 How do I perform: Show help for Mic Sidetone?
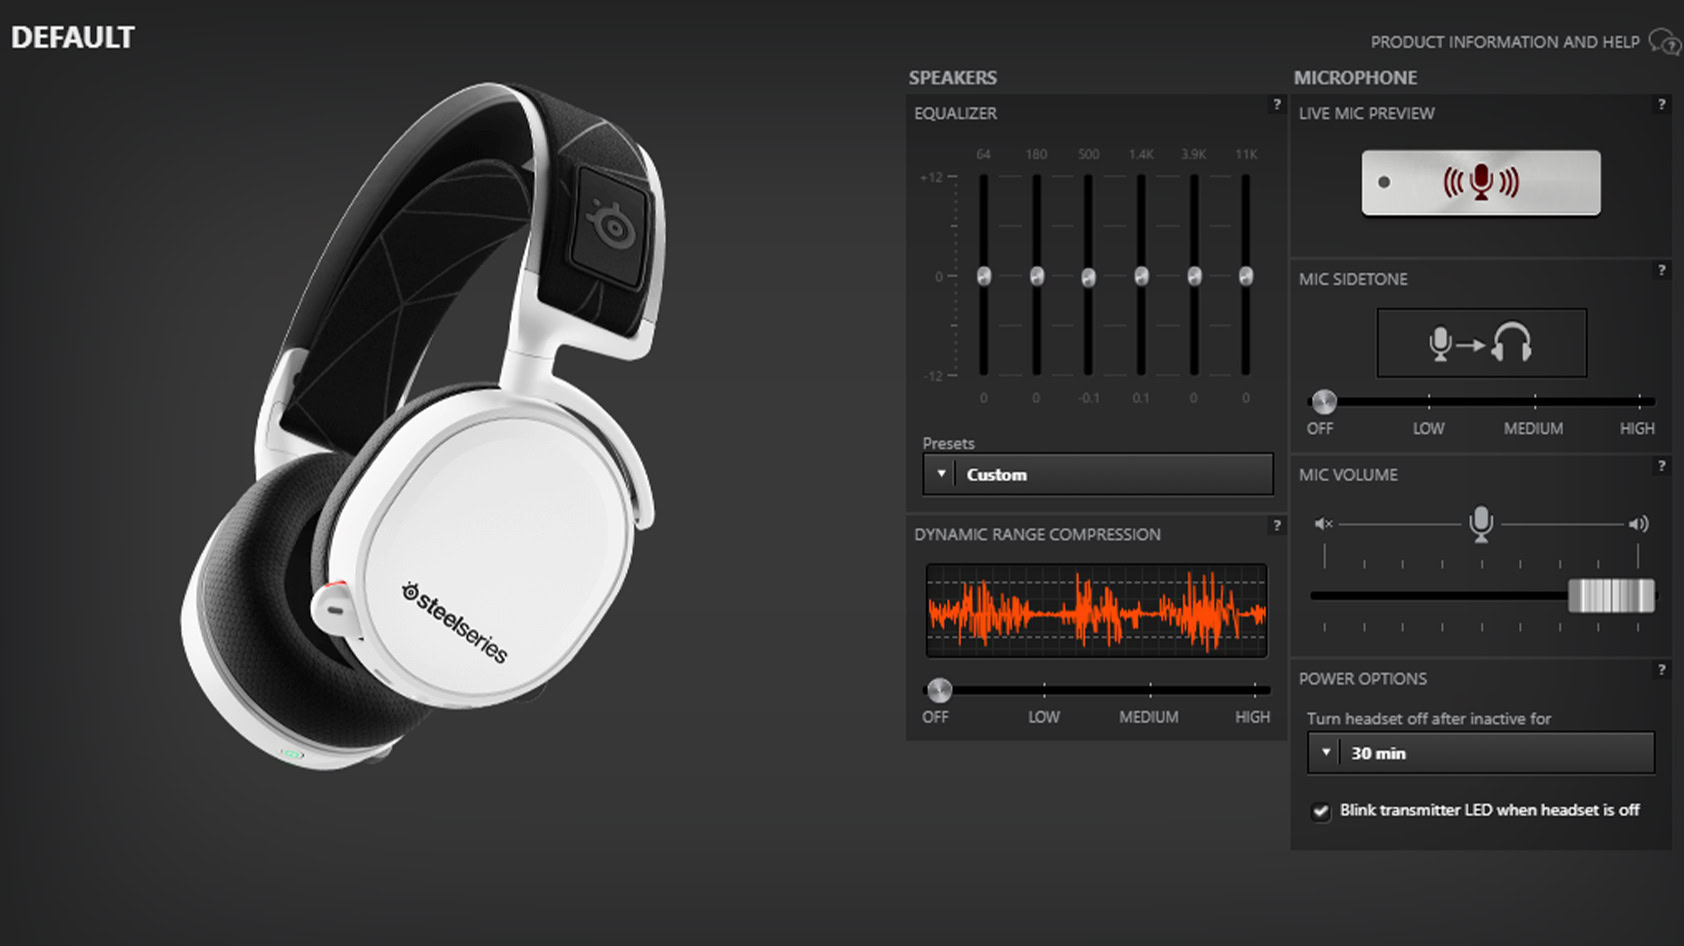(1661, 270)
